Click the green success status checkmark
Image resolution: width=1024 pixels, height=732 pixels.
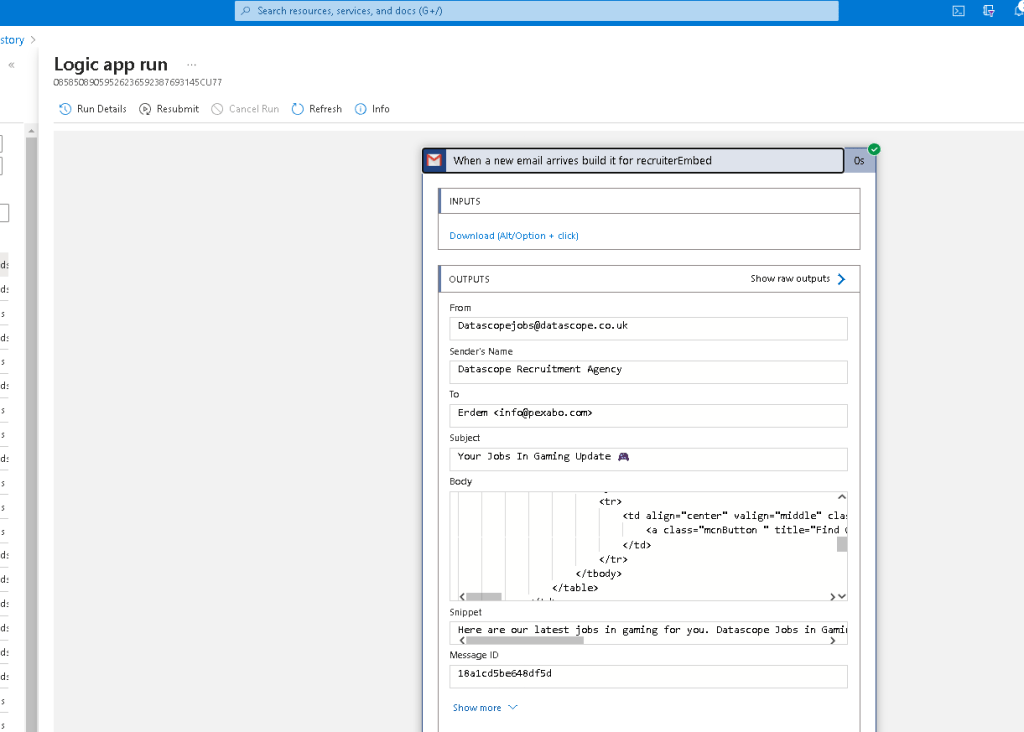(874, 150)
